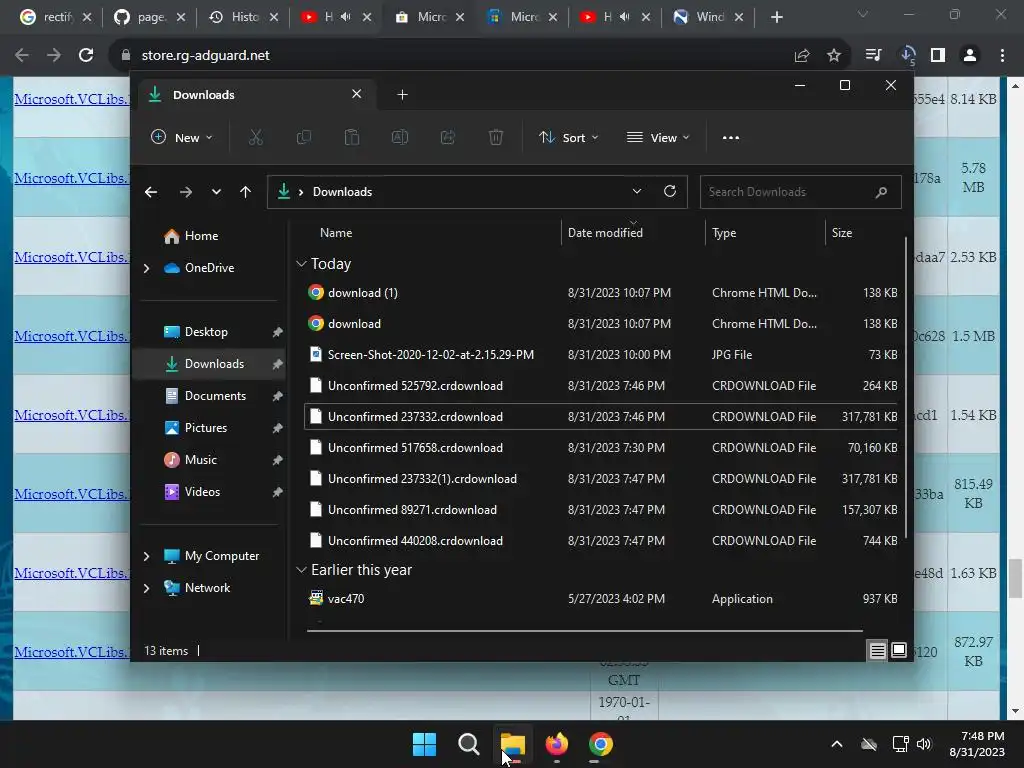The height and width of the screenshot is (768, 1024).
Task: Show hidden system tray icons
Action: 837,744
